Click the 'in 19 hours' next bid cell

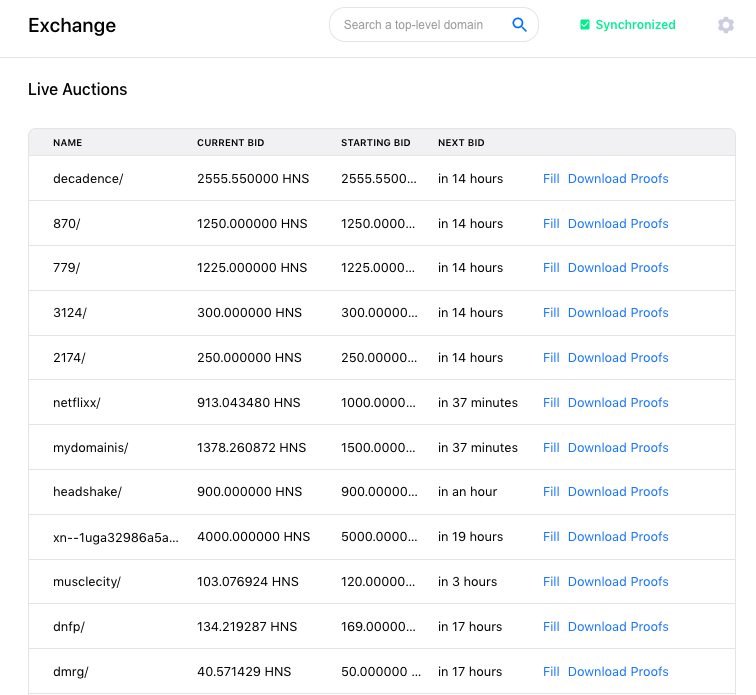point(471,536)
